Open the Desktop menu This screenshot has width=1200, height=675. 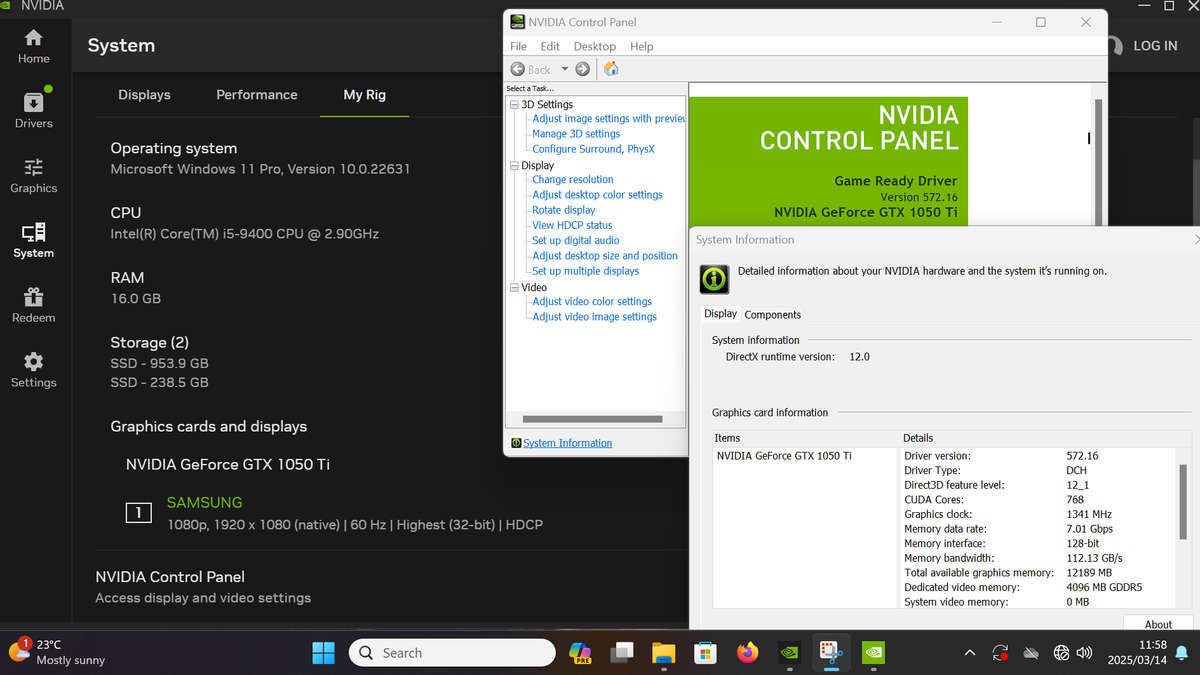point(594,46)
